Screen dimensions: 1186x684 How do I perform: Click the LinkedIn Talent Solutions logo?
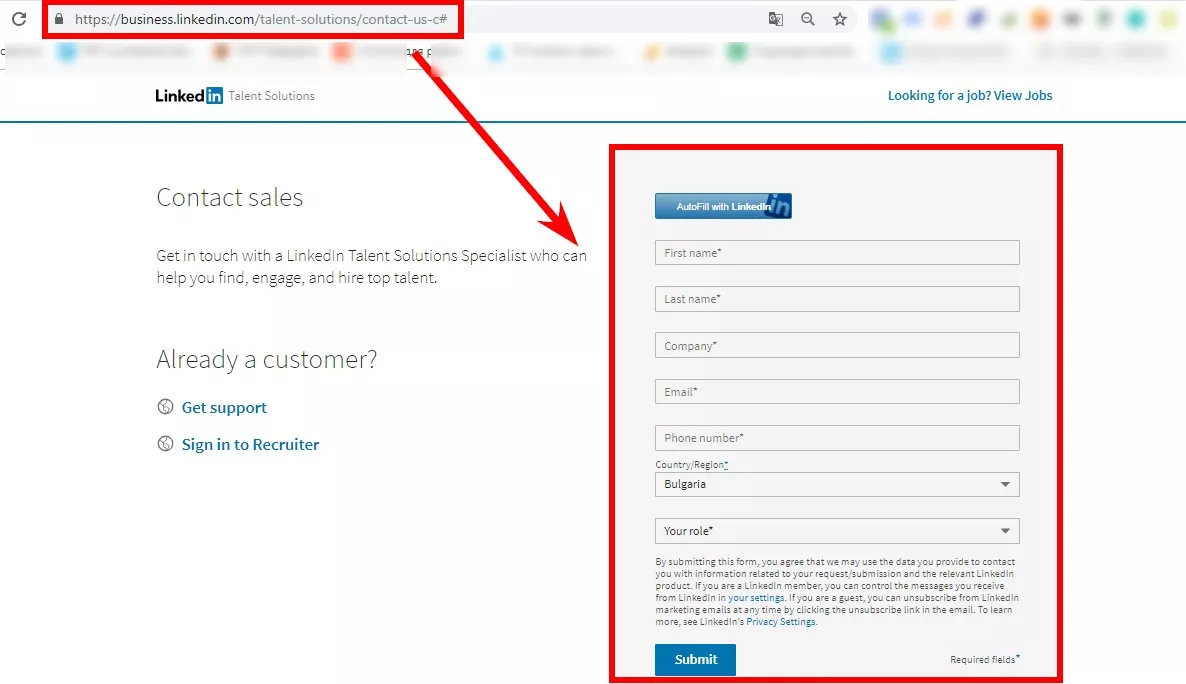[234, 95]
